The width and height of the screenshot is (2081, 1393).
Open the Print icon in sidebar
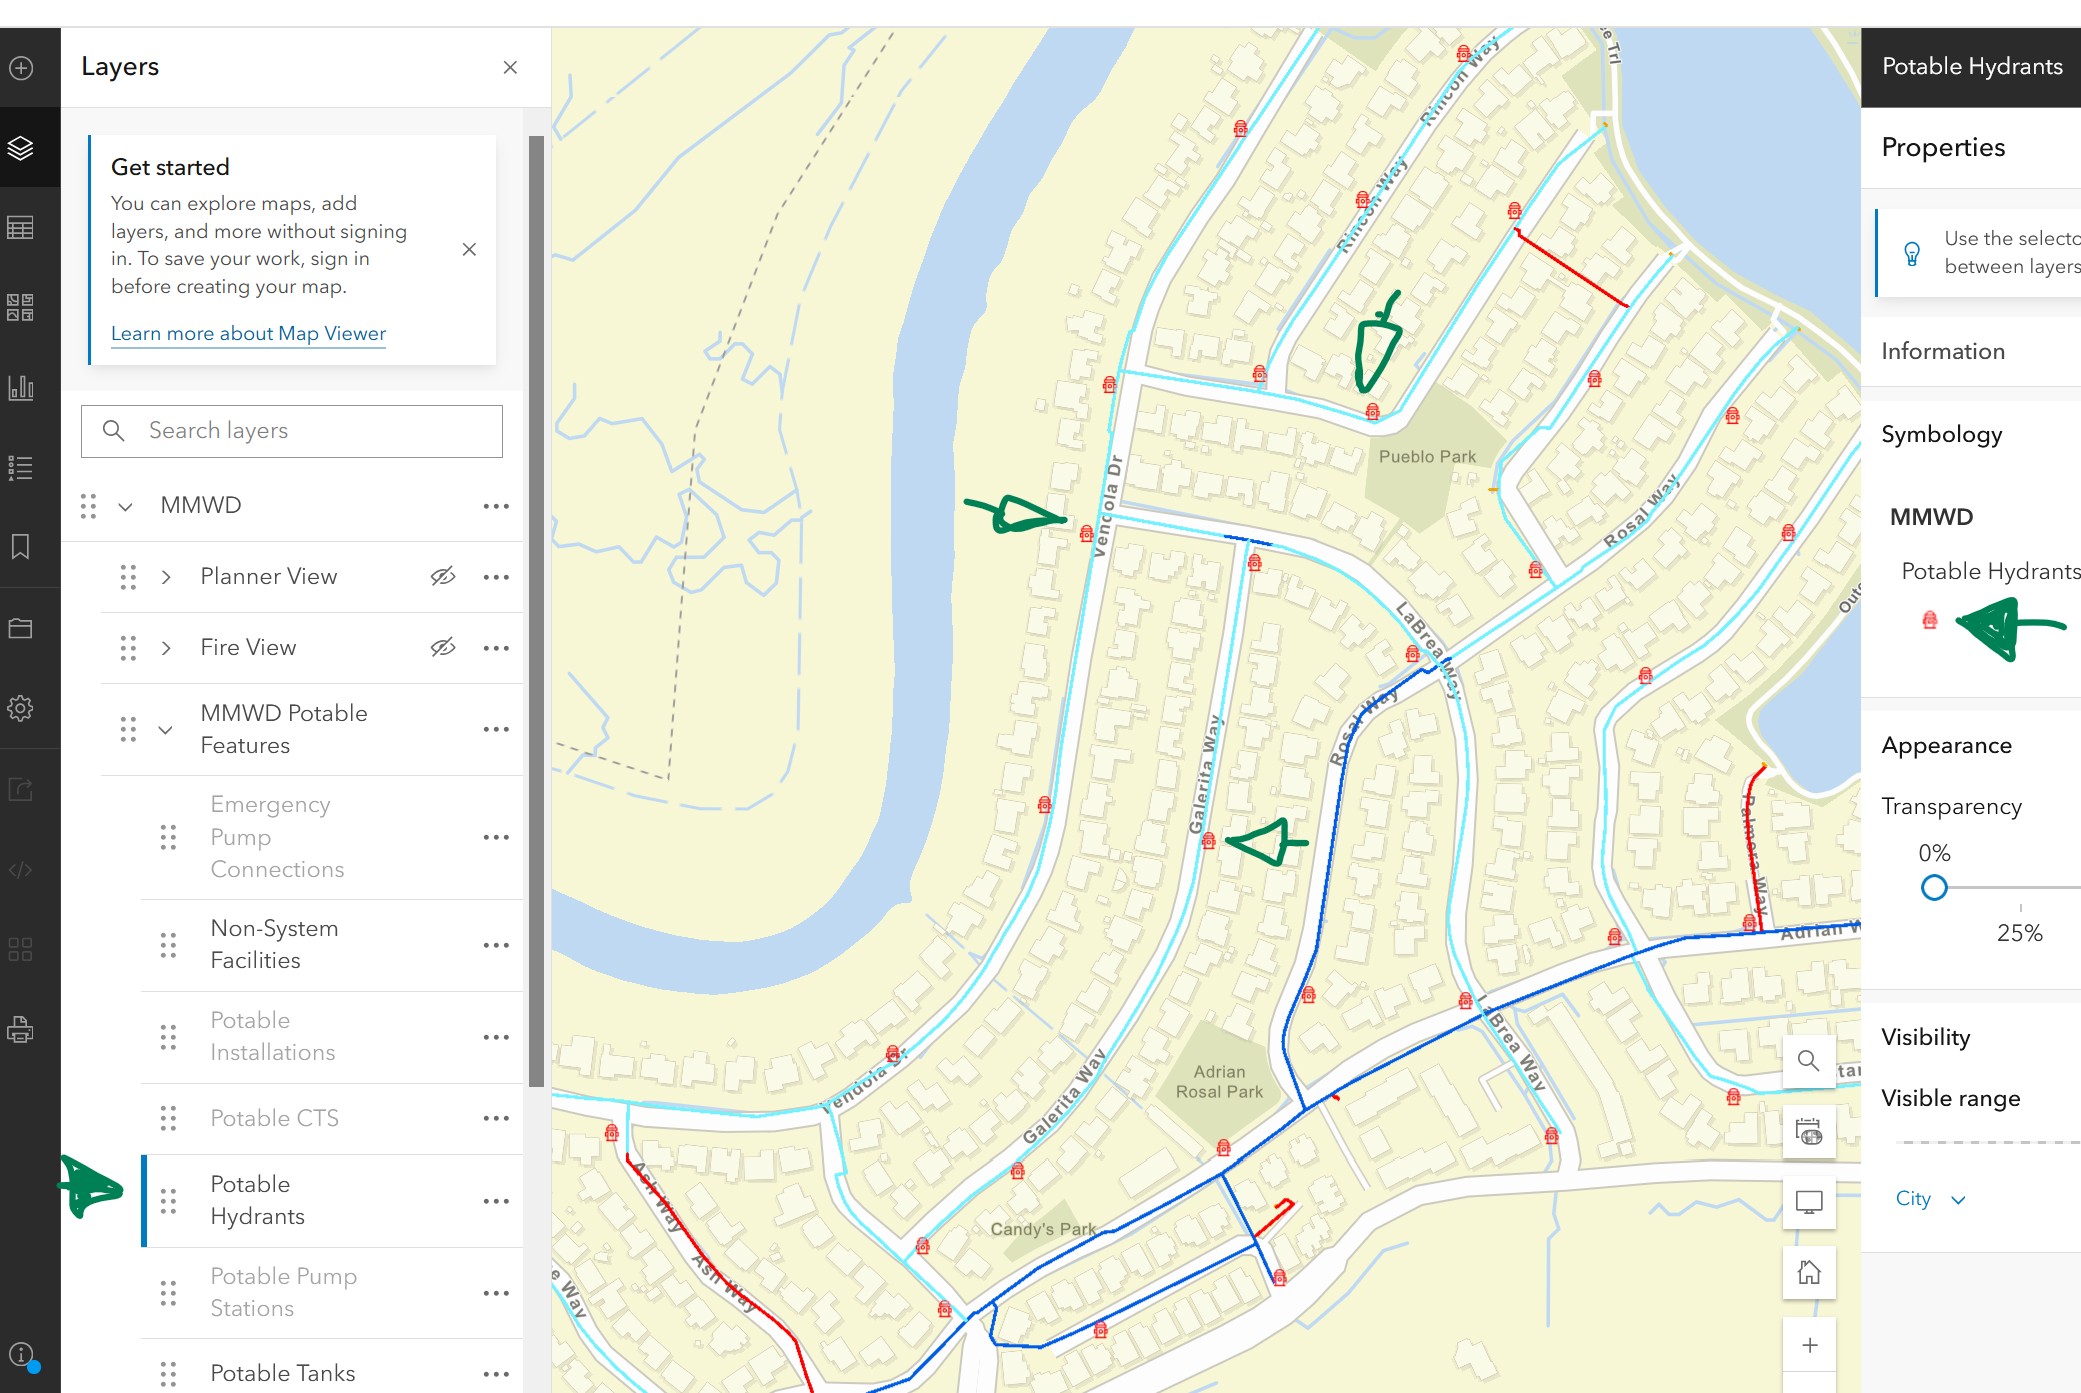[21, 1029]
